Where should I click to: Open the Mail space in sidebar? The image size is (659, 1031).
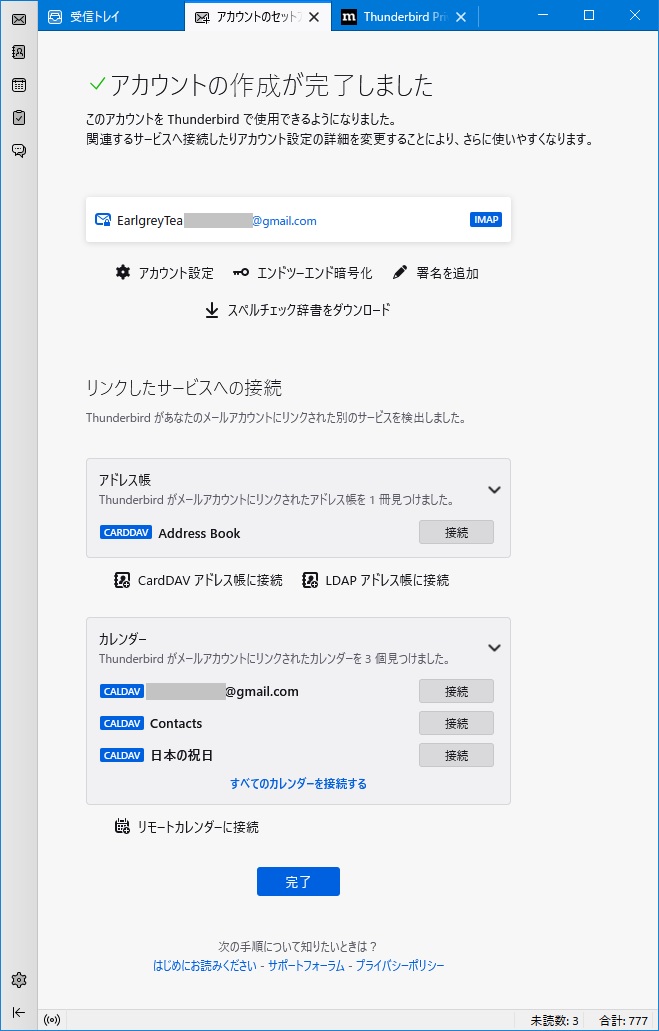(19, 19)
